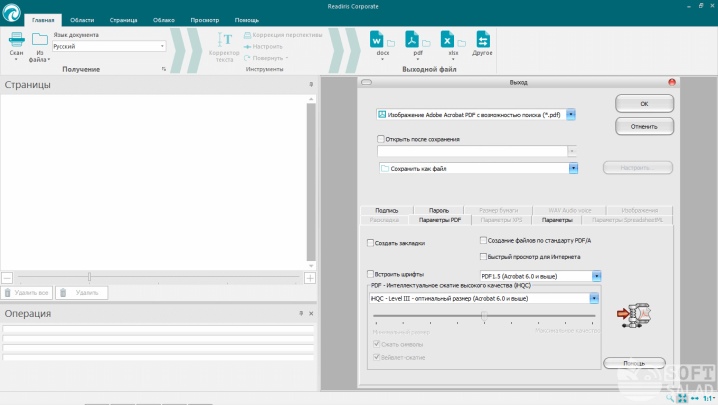Click the Отменить button

tap(644, 126)
